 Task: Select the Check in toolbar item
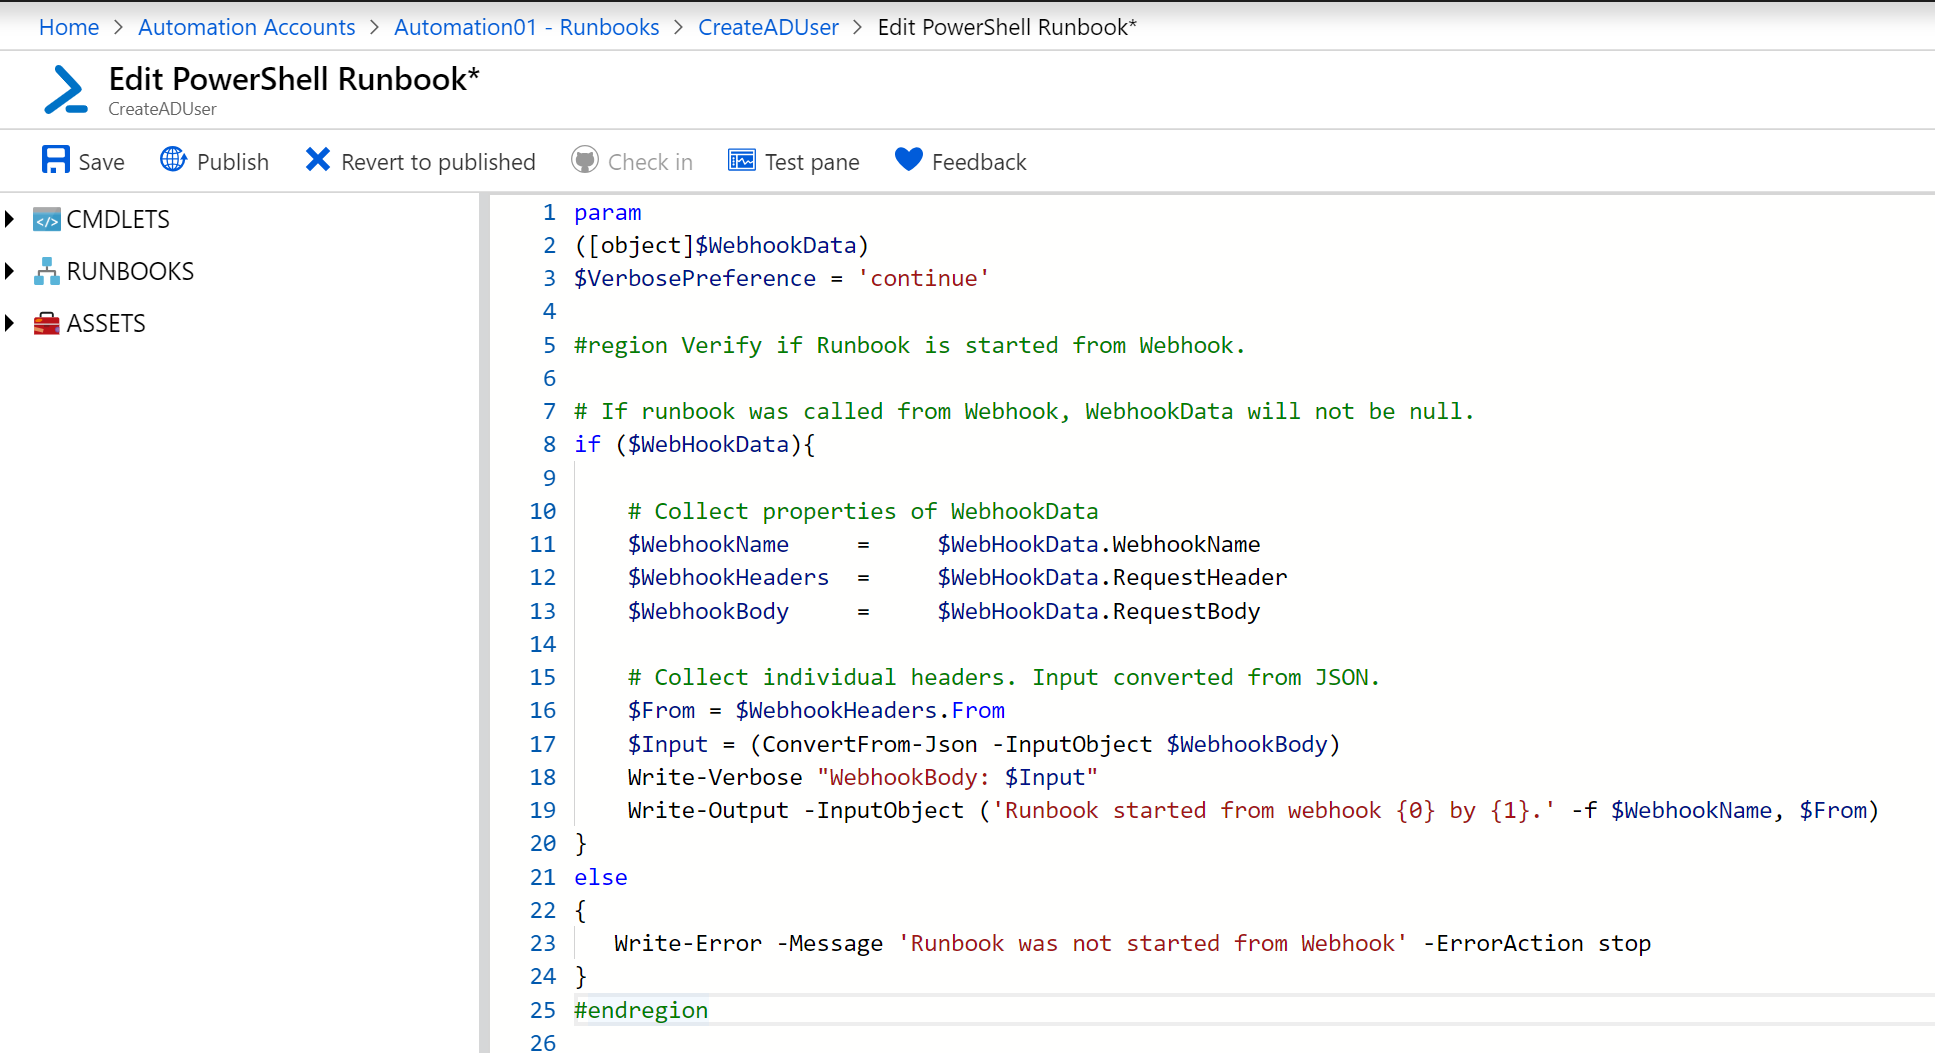[632, 161]
